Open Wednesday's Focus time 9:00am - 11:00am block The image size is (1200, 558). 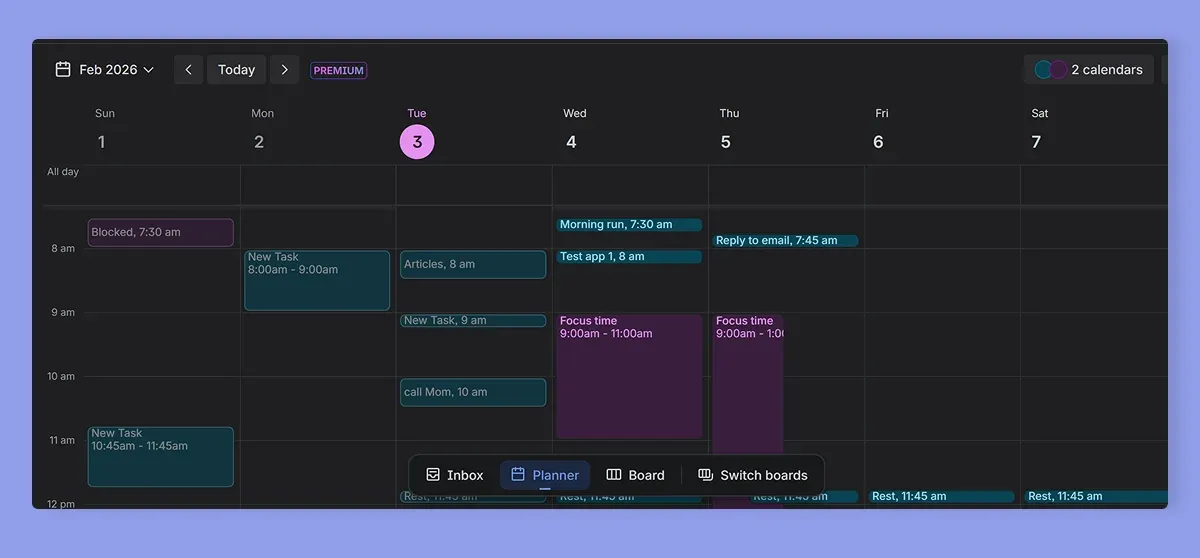click(629, 376)
